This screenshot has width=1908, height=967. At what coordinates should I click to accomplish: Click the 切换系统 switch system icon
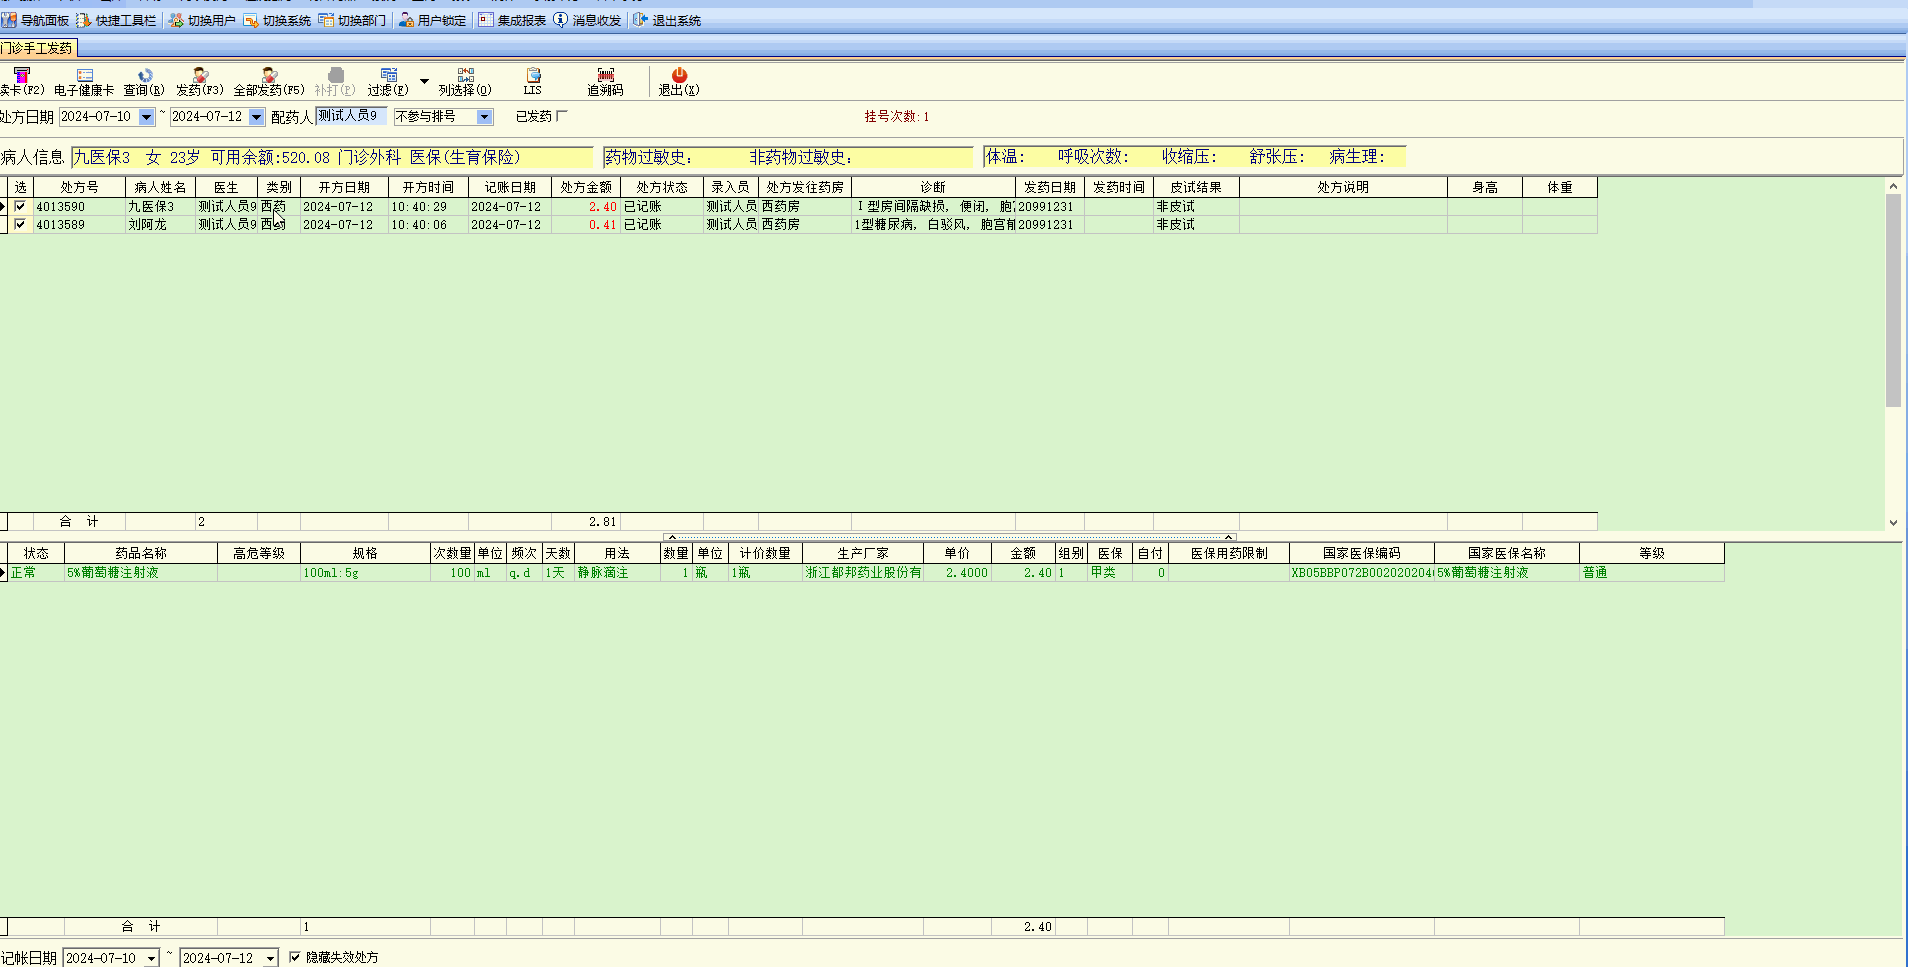(x=251, y=20)
